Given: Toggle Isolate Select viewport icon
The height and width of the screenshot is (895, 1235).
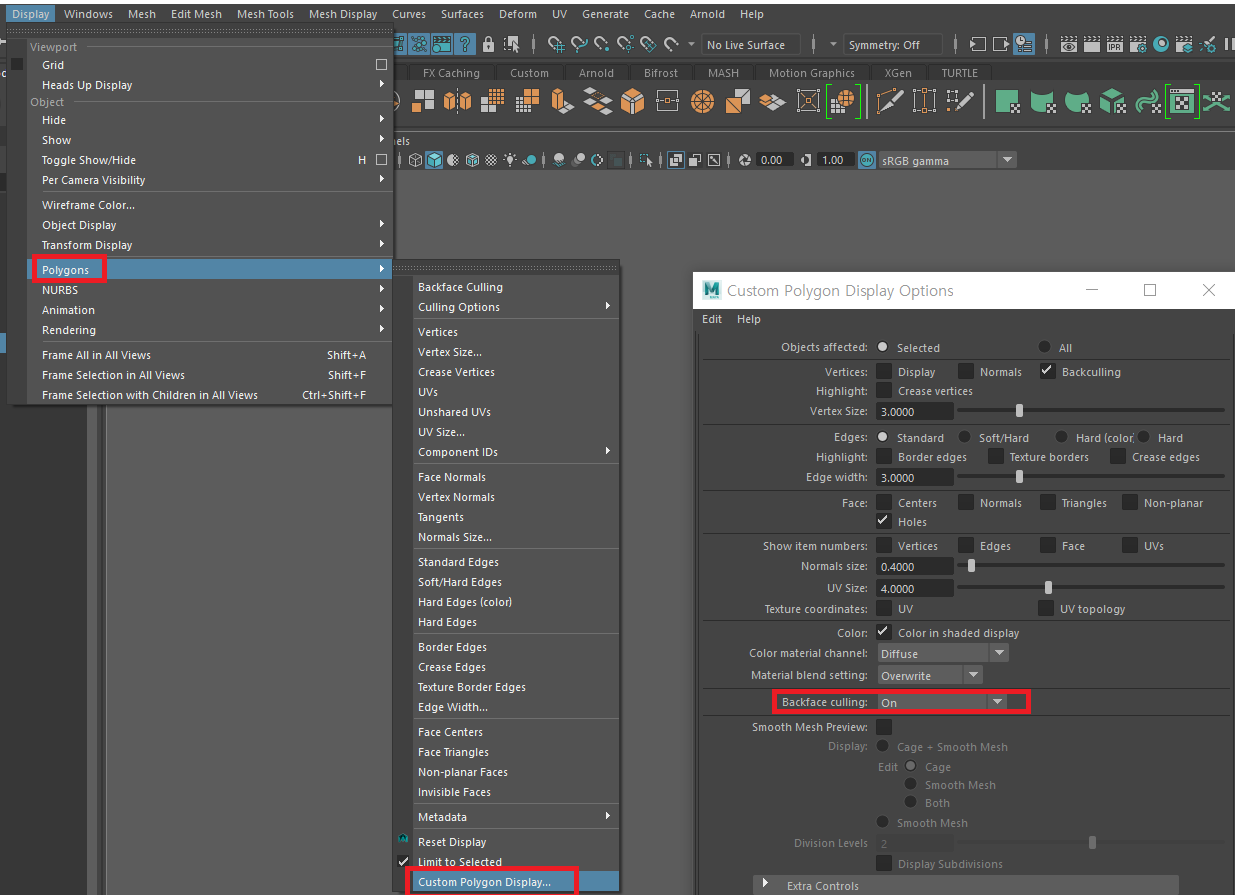Looking at the screenshot, I should click(645, 160).
